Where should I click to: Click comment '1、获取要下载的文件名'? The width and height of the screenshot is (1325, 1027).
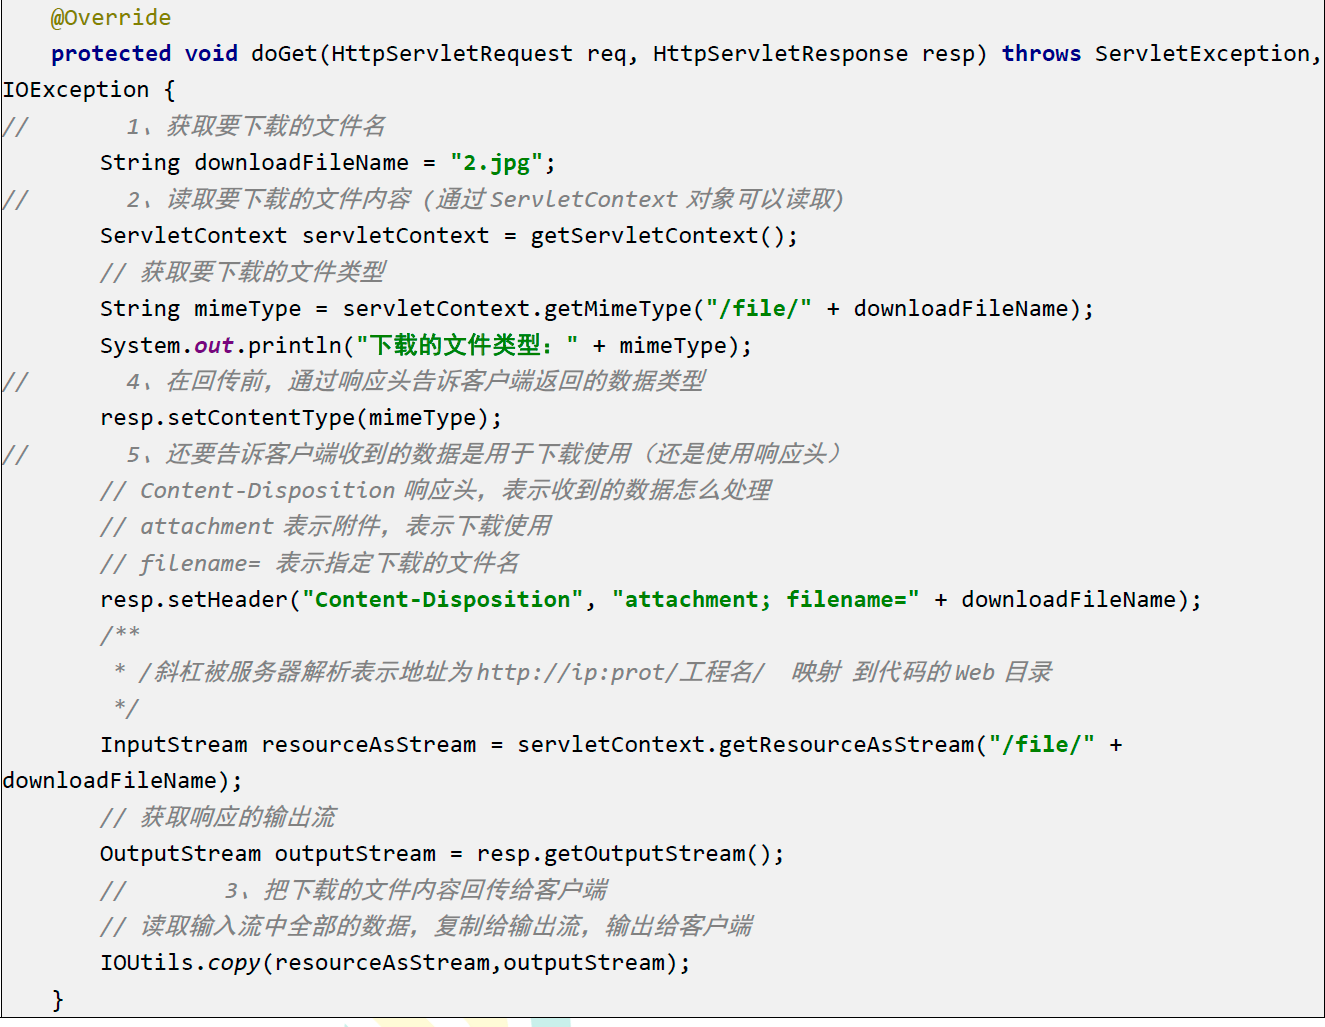point(256,126)
